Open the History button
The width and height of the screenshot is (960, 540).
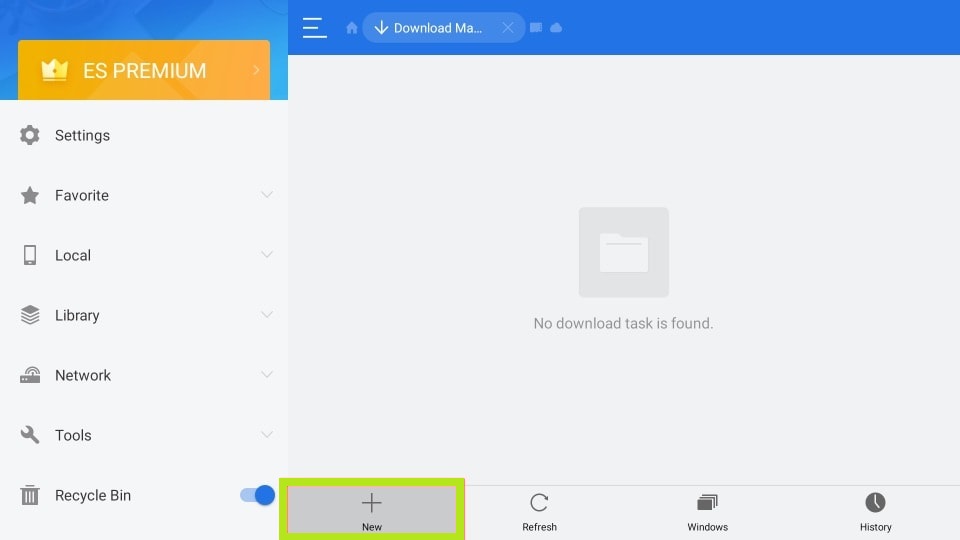[x=876, y=512]
